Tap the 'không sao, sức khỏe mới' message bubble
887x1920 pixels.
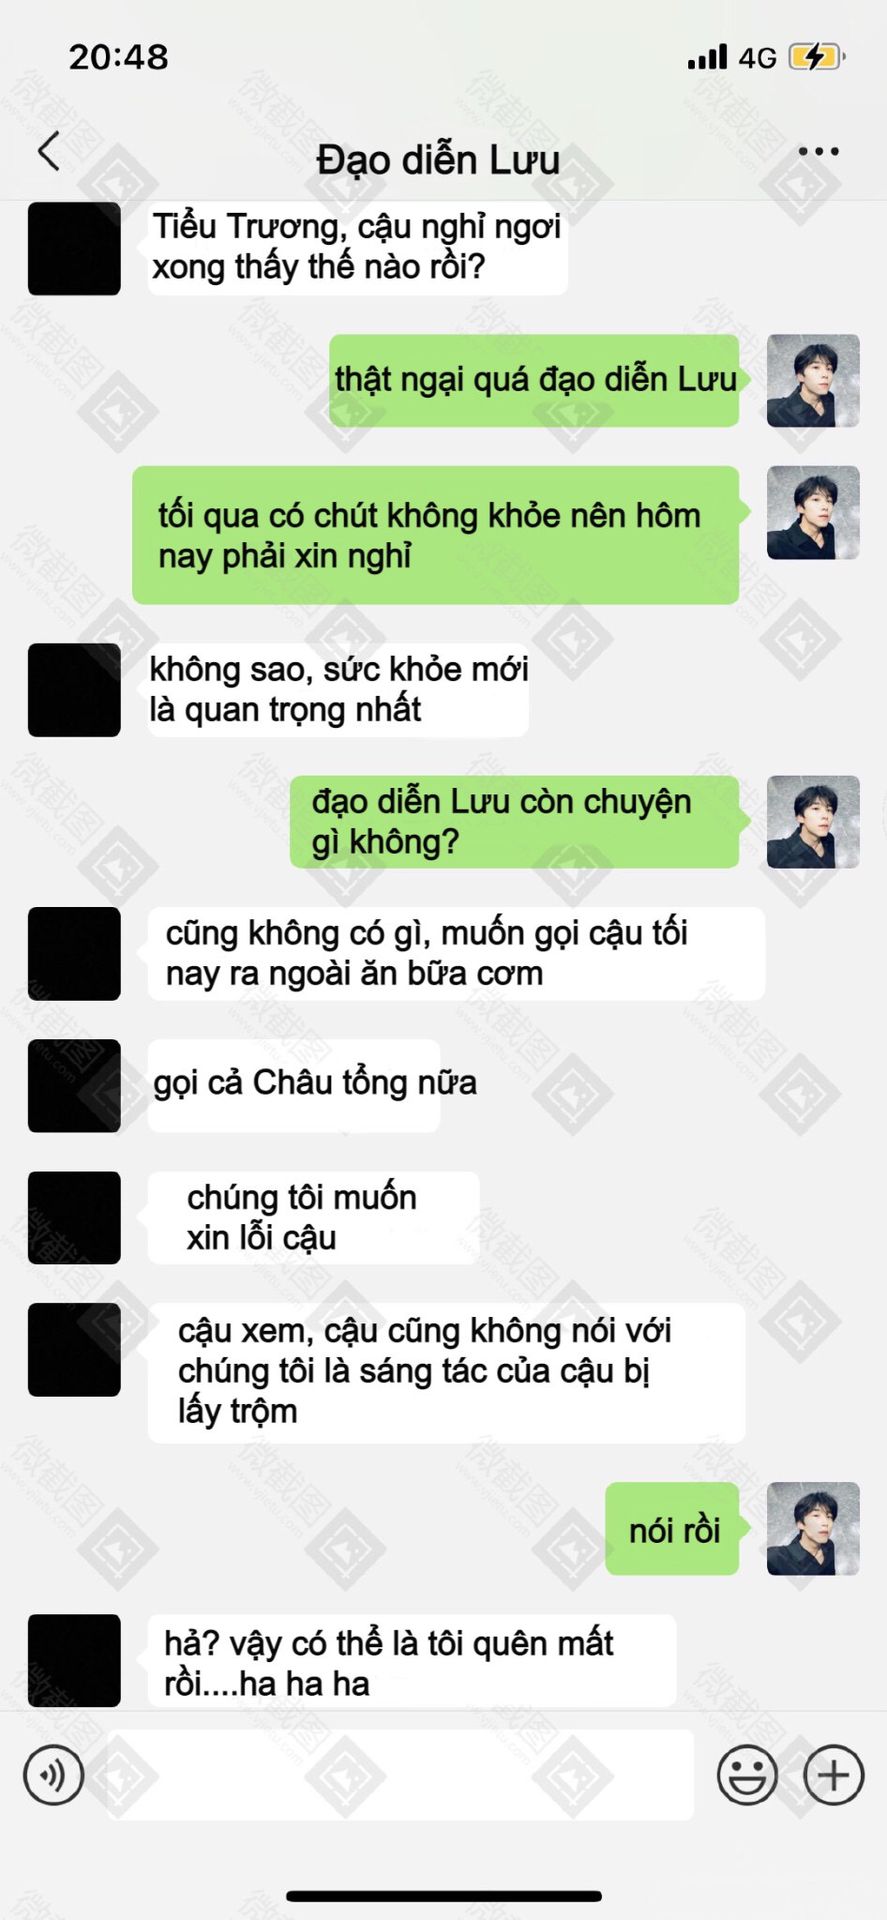(338, 690)
